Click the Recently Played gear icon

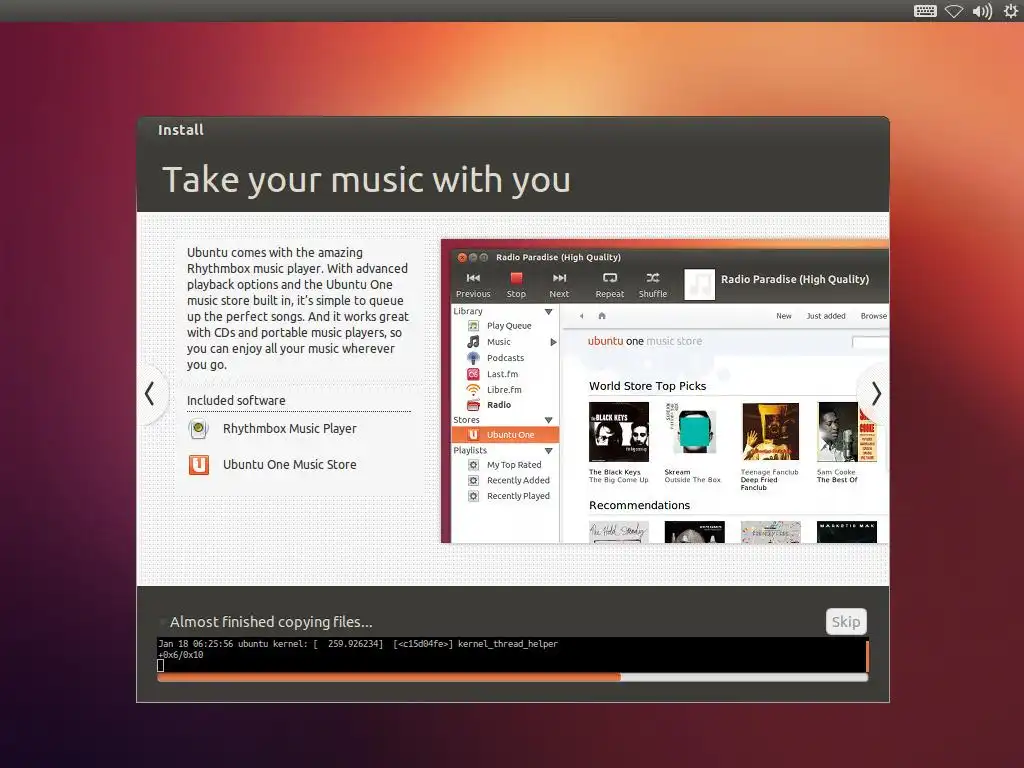pos(473,496)
